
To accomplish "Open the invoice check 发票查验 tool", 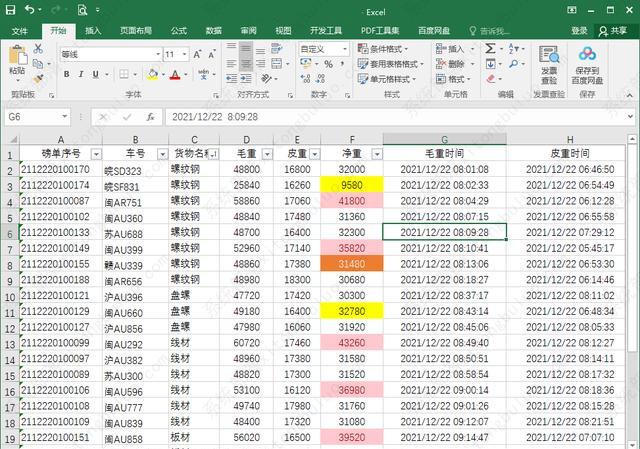I will 549,61.
